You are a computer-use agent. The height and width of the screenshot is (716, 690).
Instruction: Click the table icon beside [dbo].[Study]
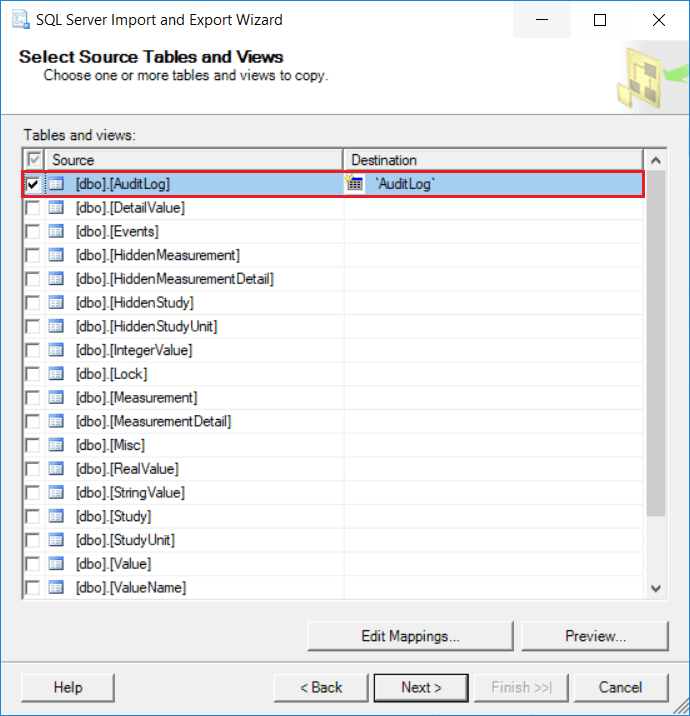pos(56,516)
